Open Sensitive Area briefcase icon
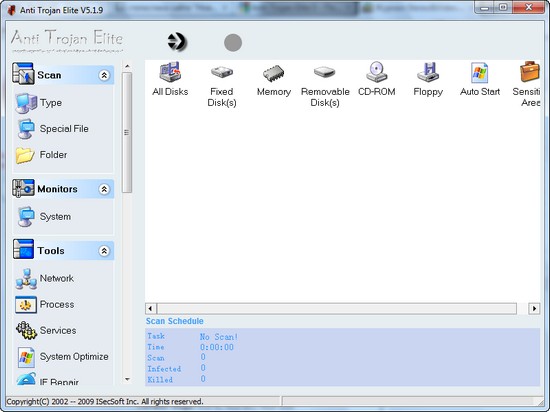Image resolution: width=550 pixels, height=412 pixels. pyautogui.click(x=528, y=84)
